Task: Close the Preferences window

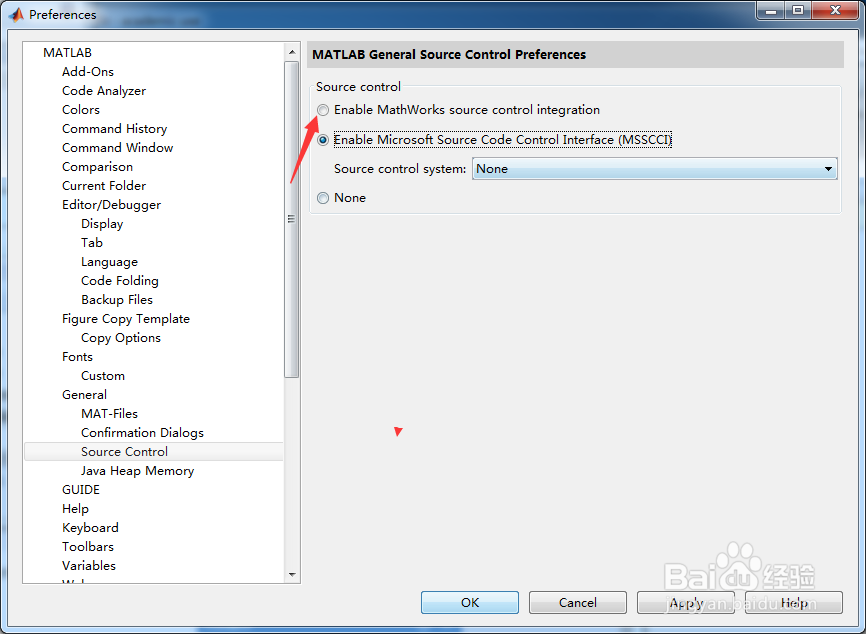Action: (836, 10)
